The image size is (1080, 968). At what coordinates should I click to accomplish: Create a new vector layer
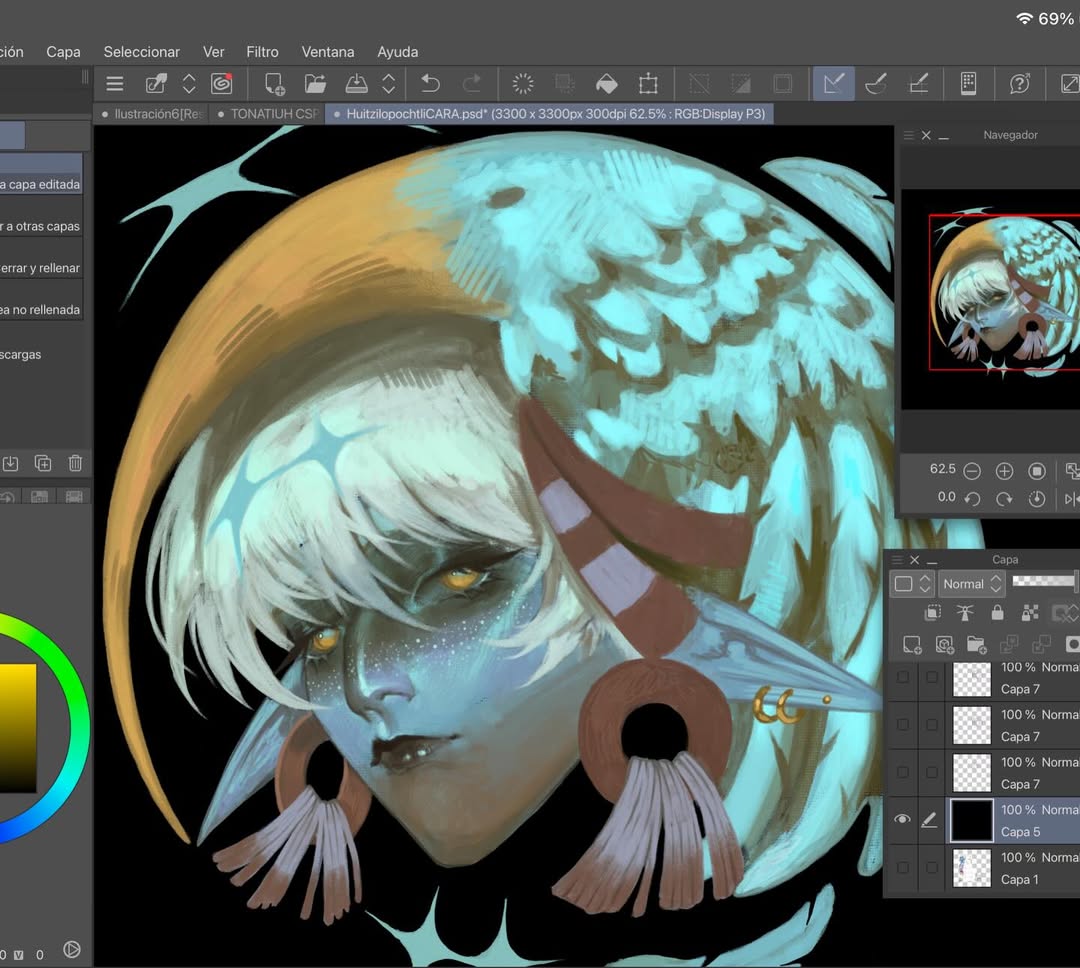point(944,645)
